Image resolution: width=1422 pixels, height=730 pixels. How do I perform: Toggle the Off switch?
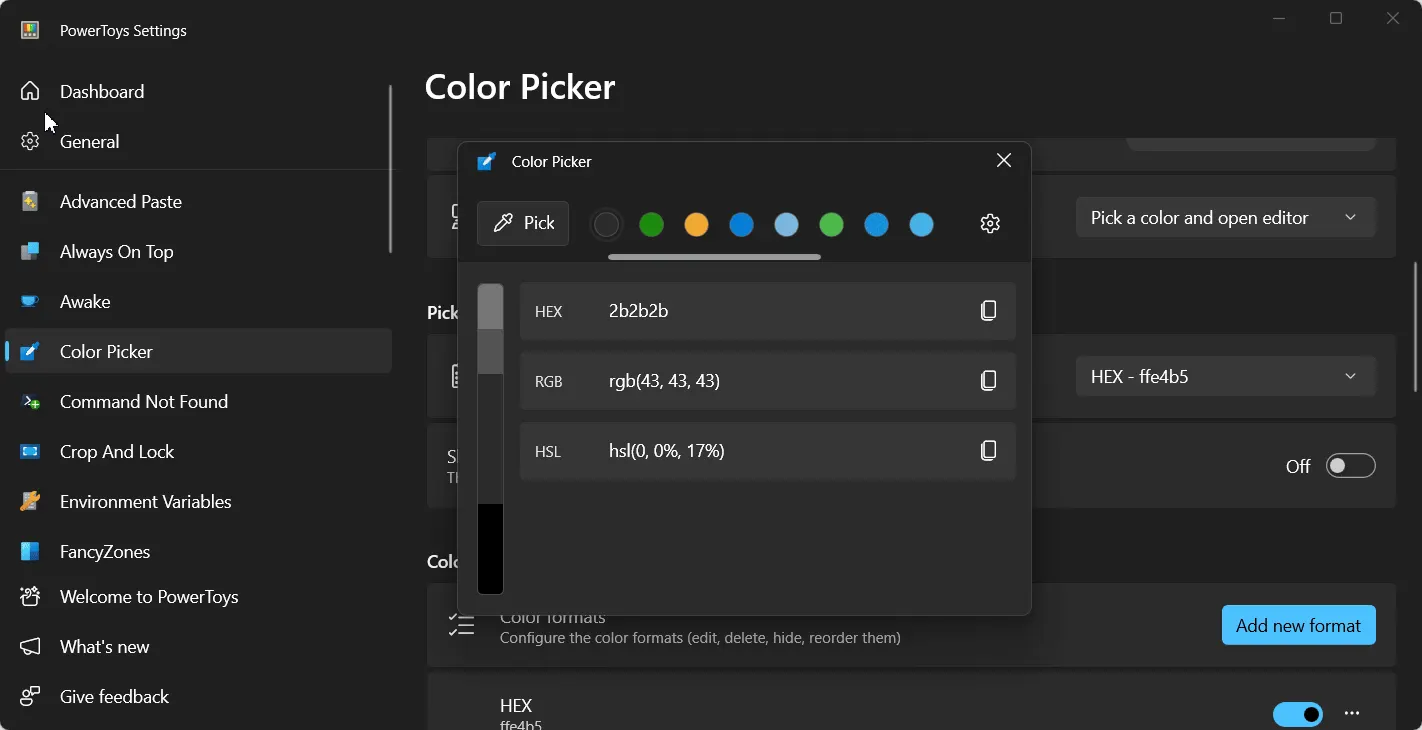(1350, 466)
